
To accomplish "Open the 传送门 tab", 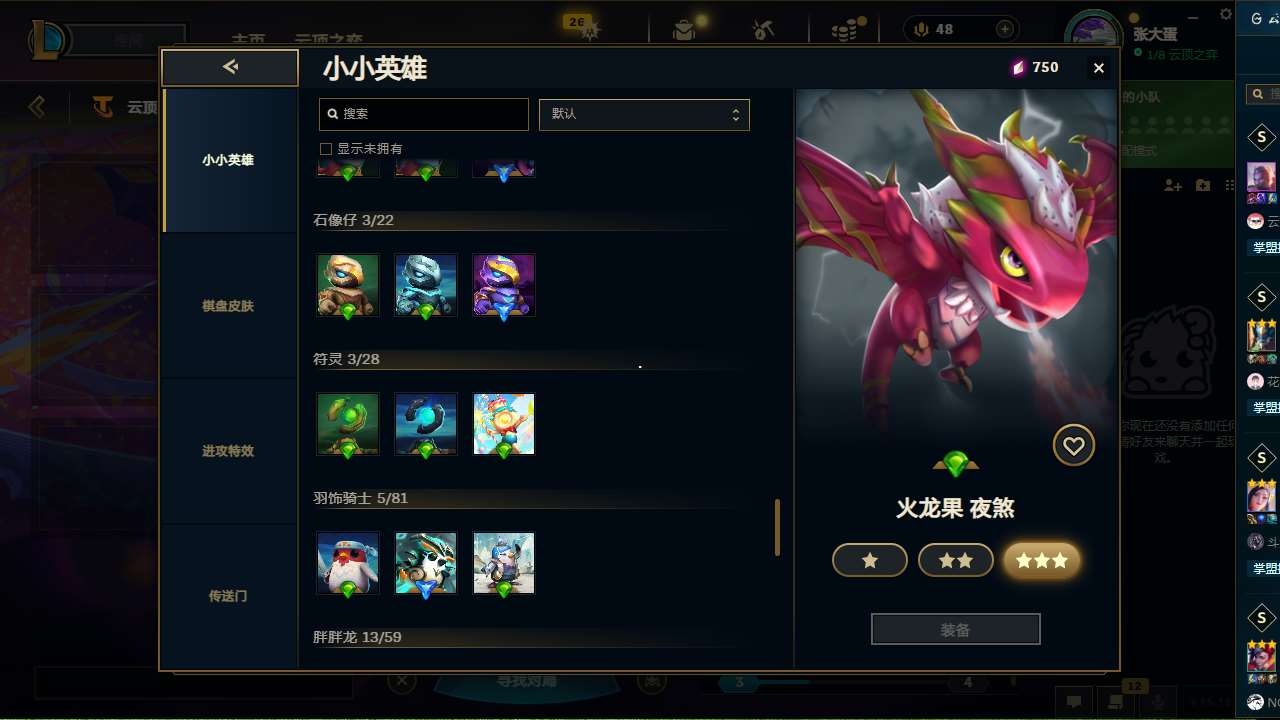I will [228, 596].
